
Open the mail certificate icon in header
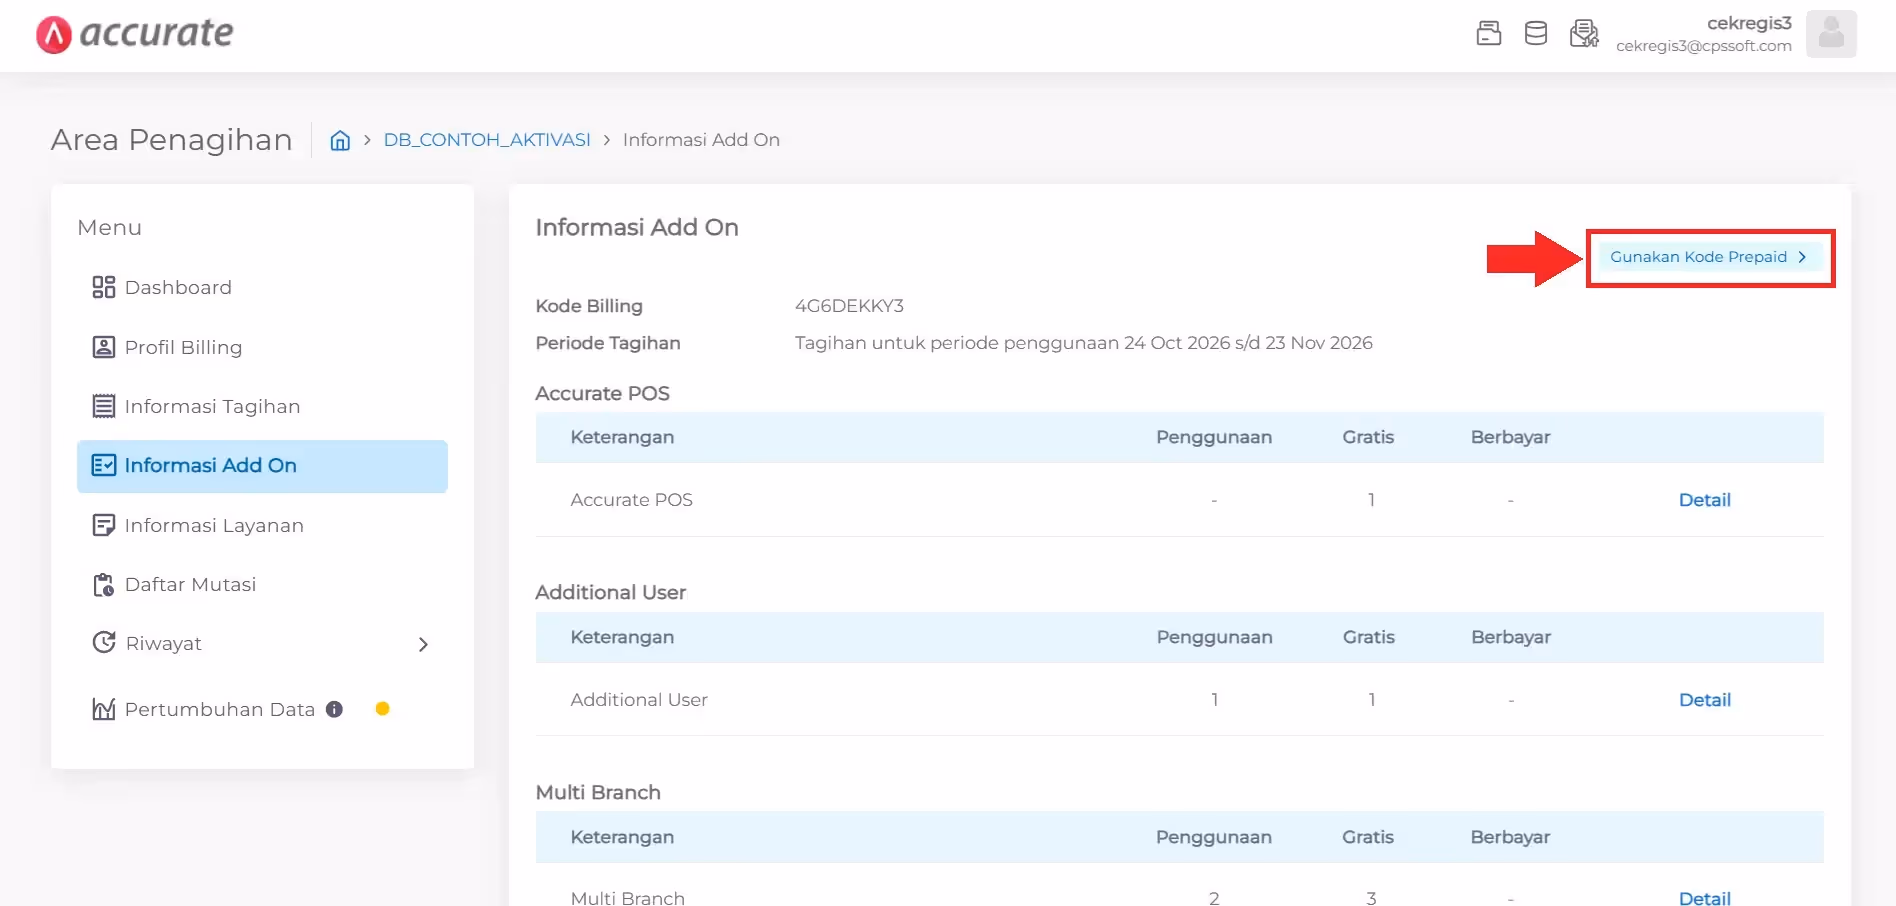pyautogui.click(x=1584, y=33)
